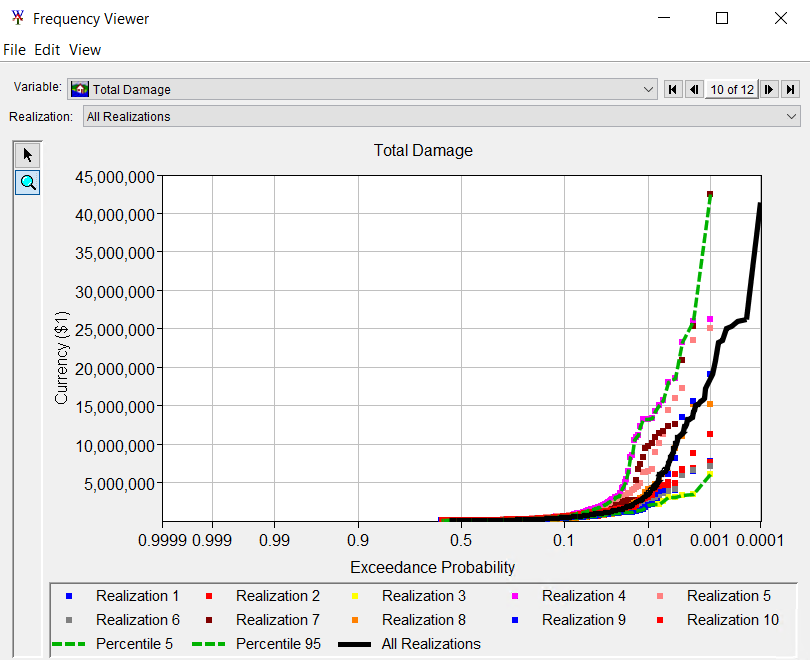
Task: Open the Edit menu
Action: [47, 50]
